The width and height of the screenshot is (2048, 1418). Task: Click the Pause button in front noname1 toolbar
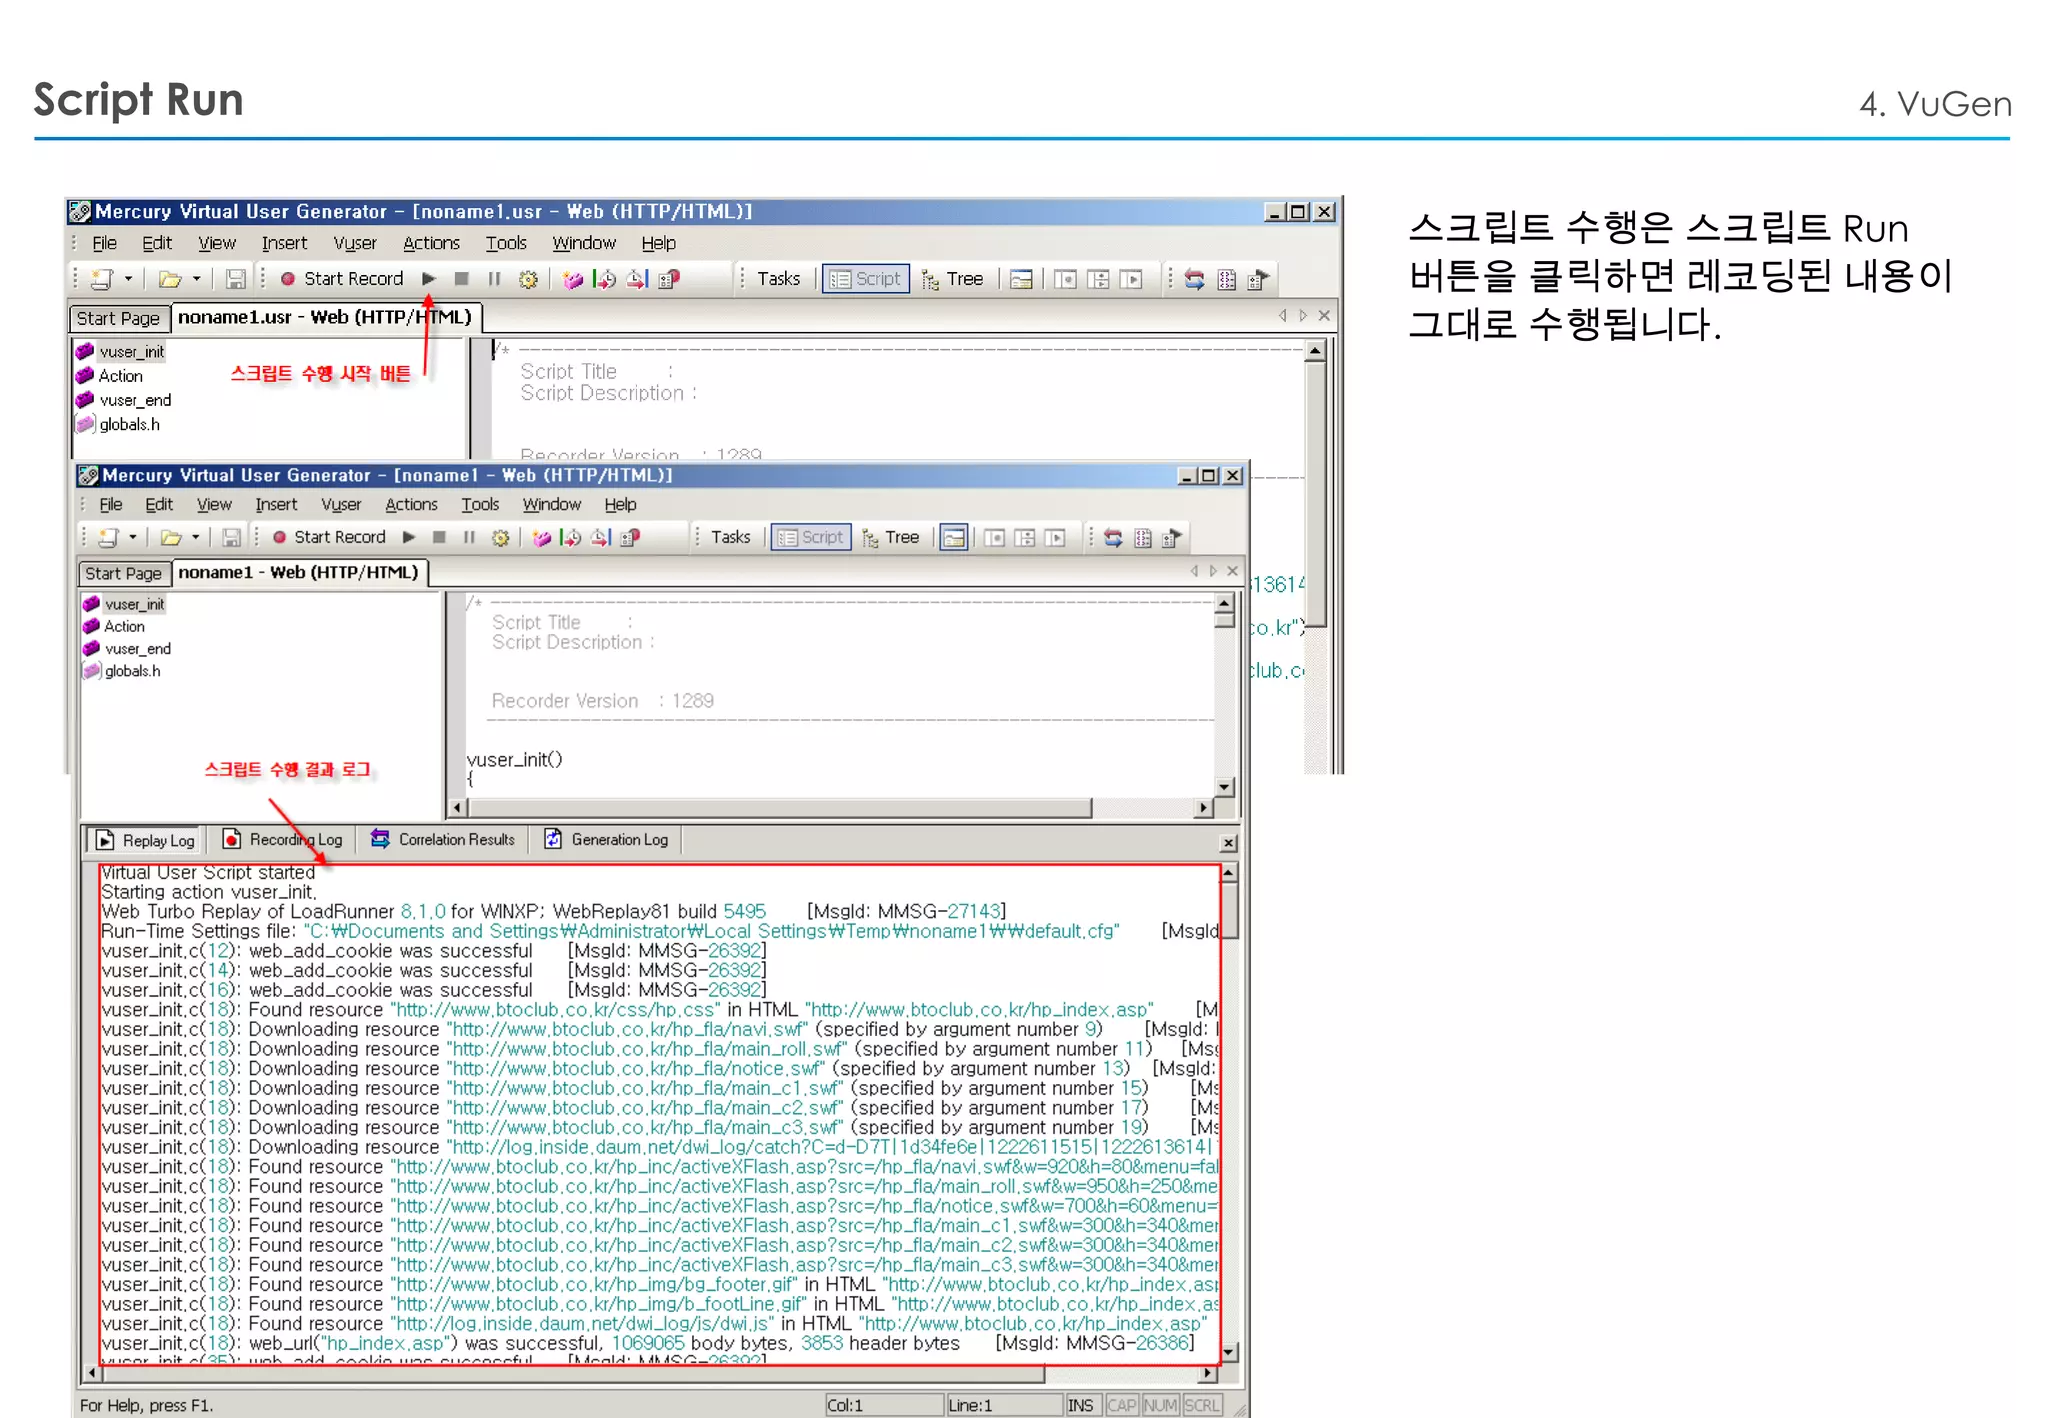pos(469,537)
